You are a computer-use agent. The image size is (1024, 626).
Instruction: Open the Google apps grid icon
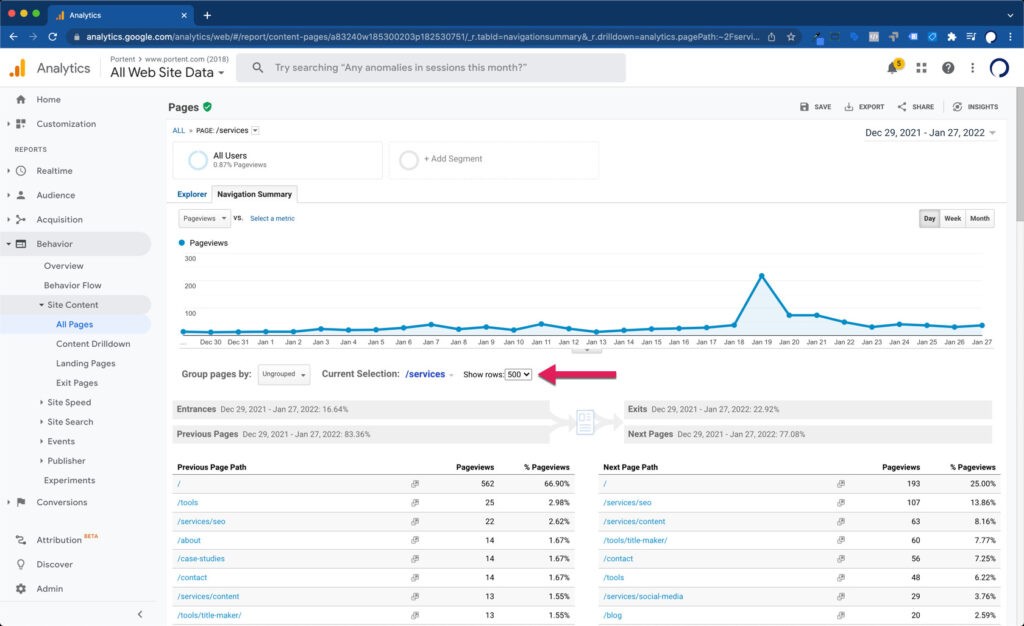(x=921, y=68)
